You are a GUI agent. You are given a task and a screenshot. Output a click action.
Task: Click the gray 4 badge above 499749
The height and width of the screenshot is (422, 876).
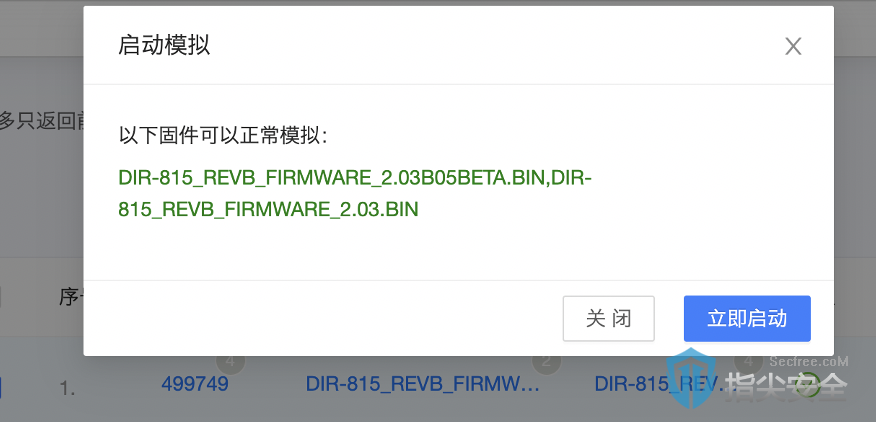(230, 362)
